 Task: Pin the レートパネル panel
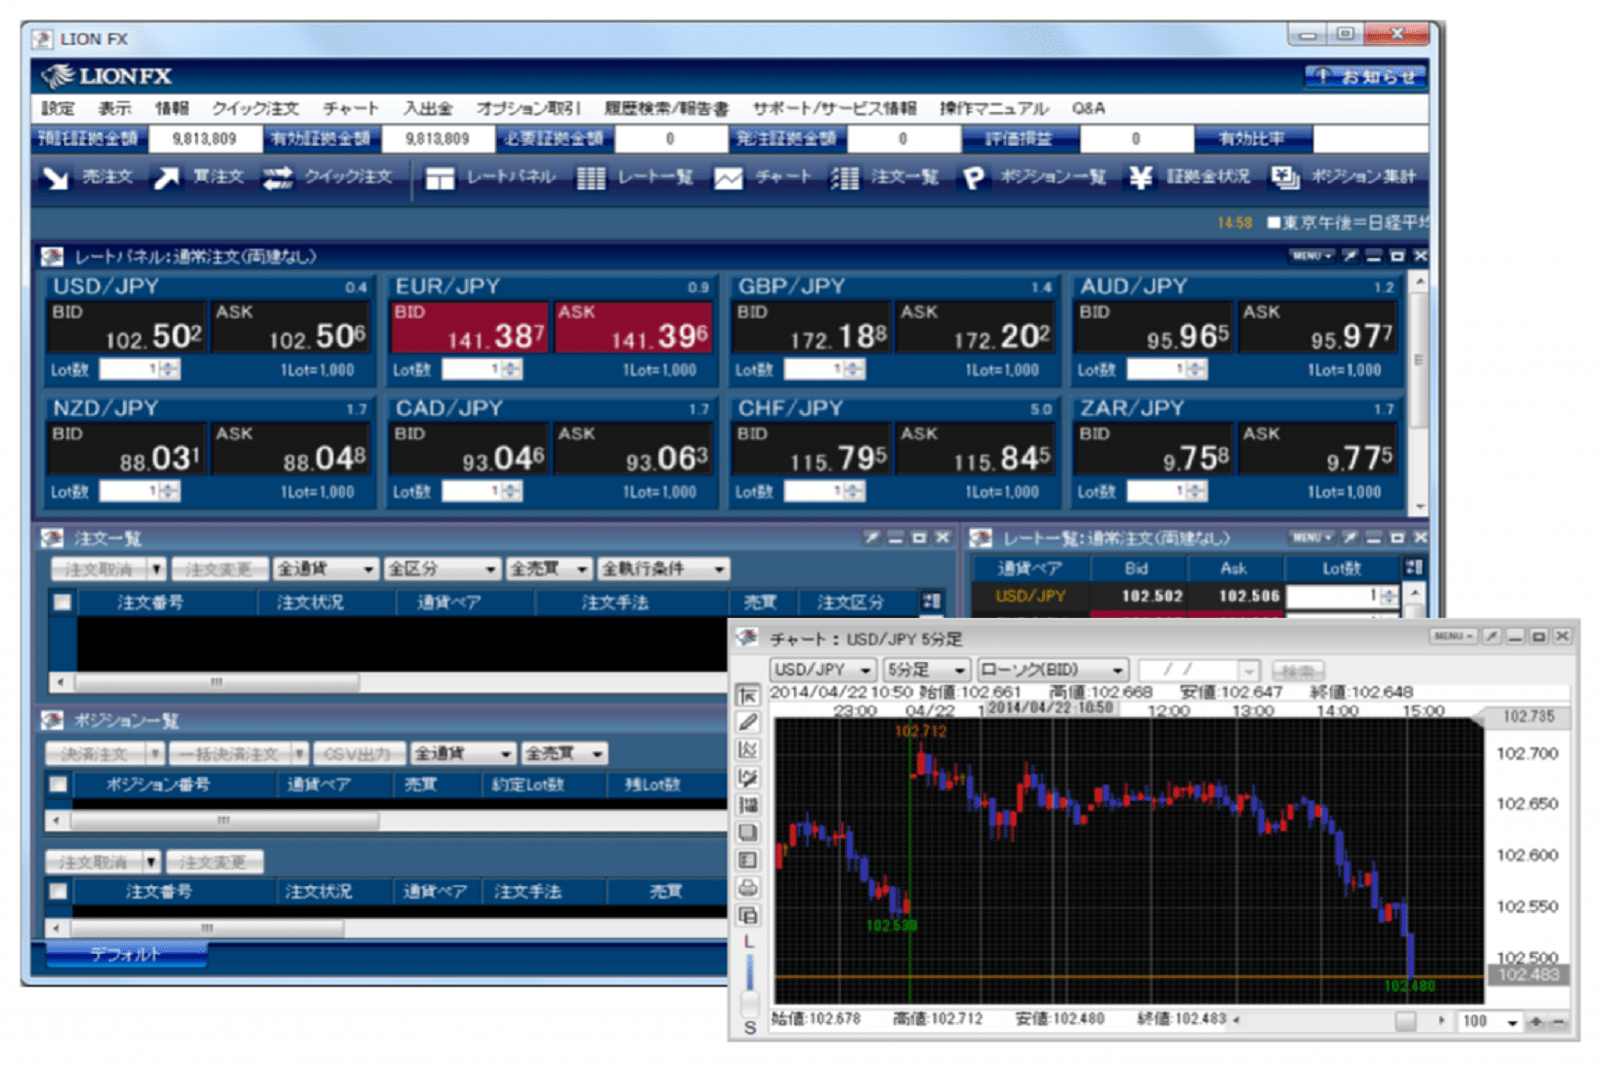tap(1350, 256)
